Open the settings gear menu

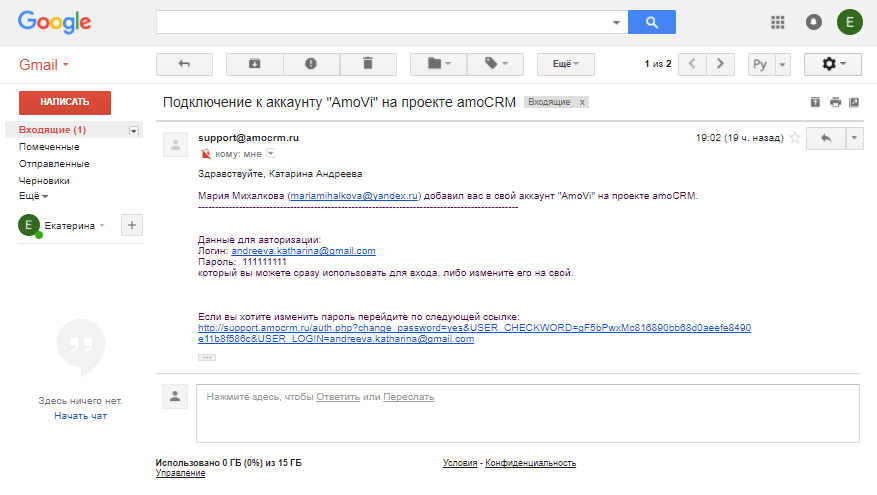[x=833, y=63]
